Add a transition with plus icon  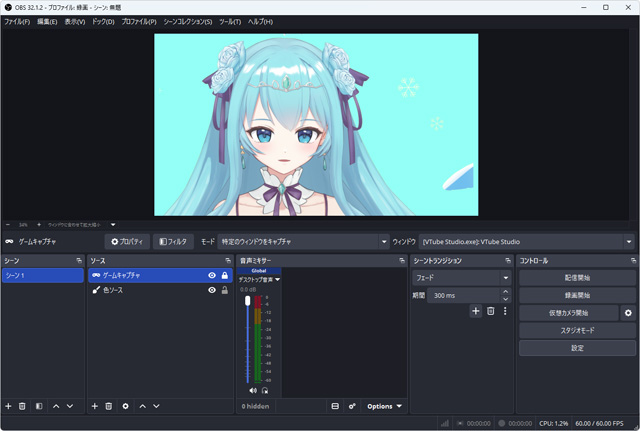(476, 311)
